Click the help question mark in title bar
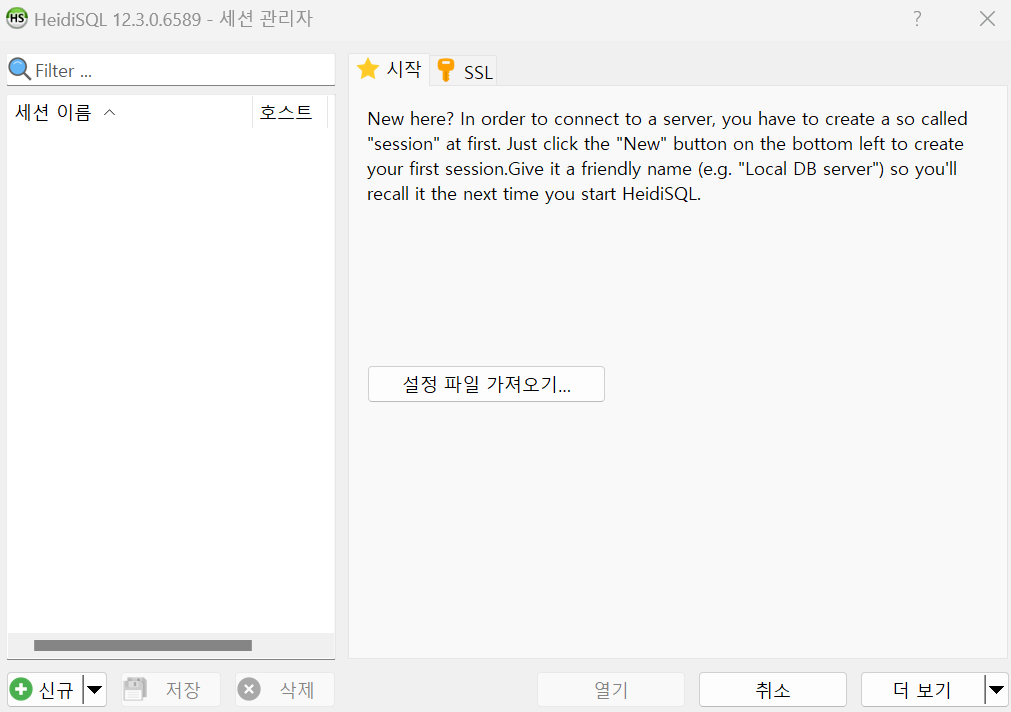This screenshot has width=1011, height=712. click(917, 19)
